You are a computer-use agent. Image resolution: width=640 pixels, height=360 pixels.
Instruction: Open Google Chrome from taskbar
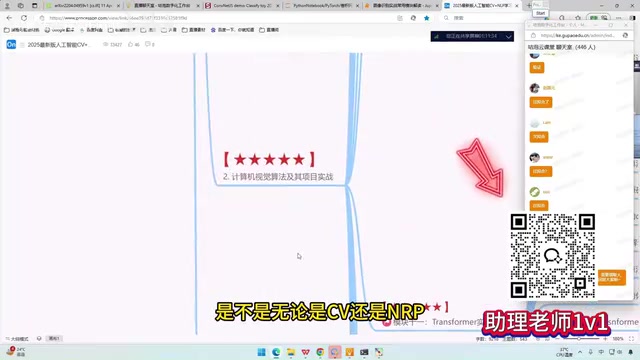320,352
